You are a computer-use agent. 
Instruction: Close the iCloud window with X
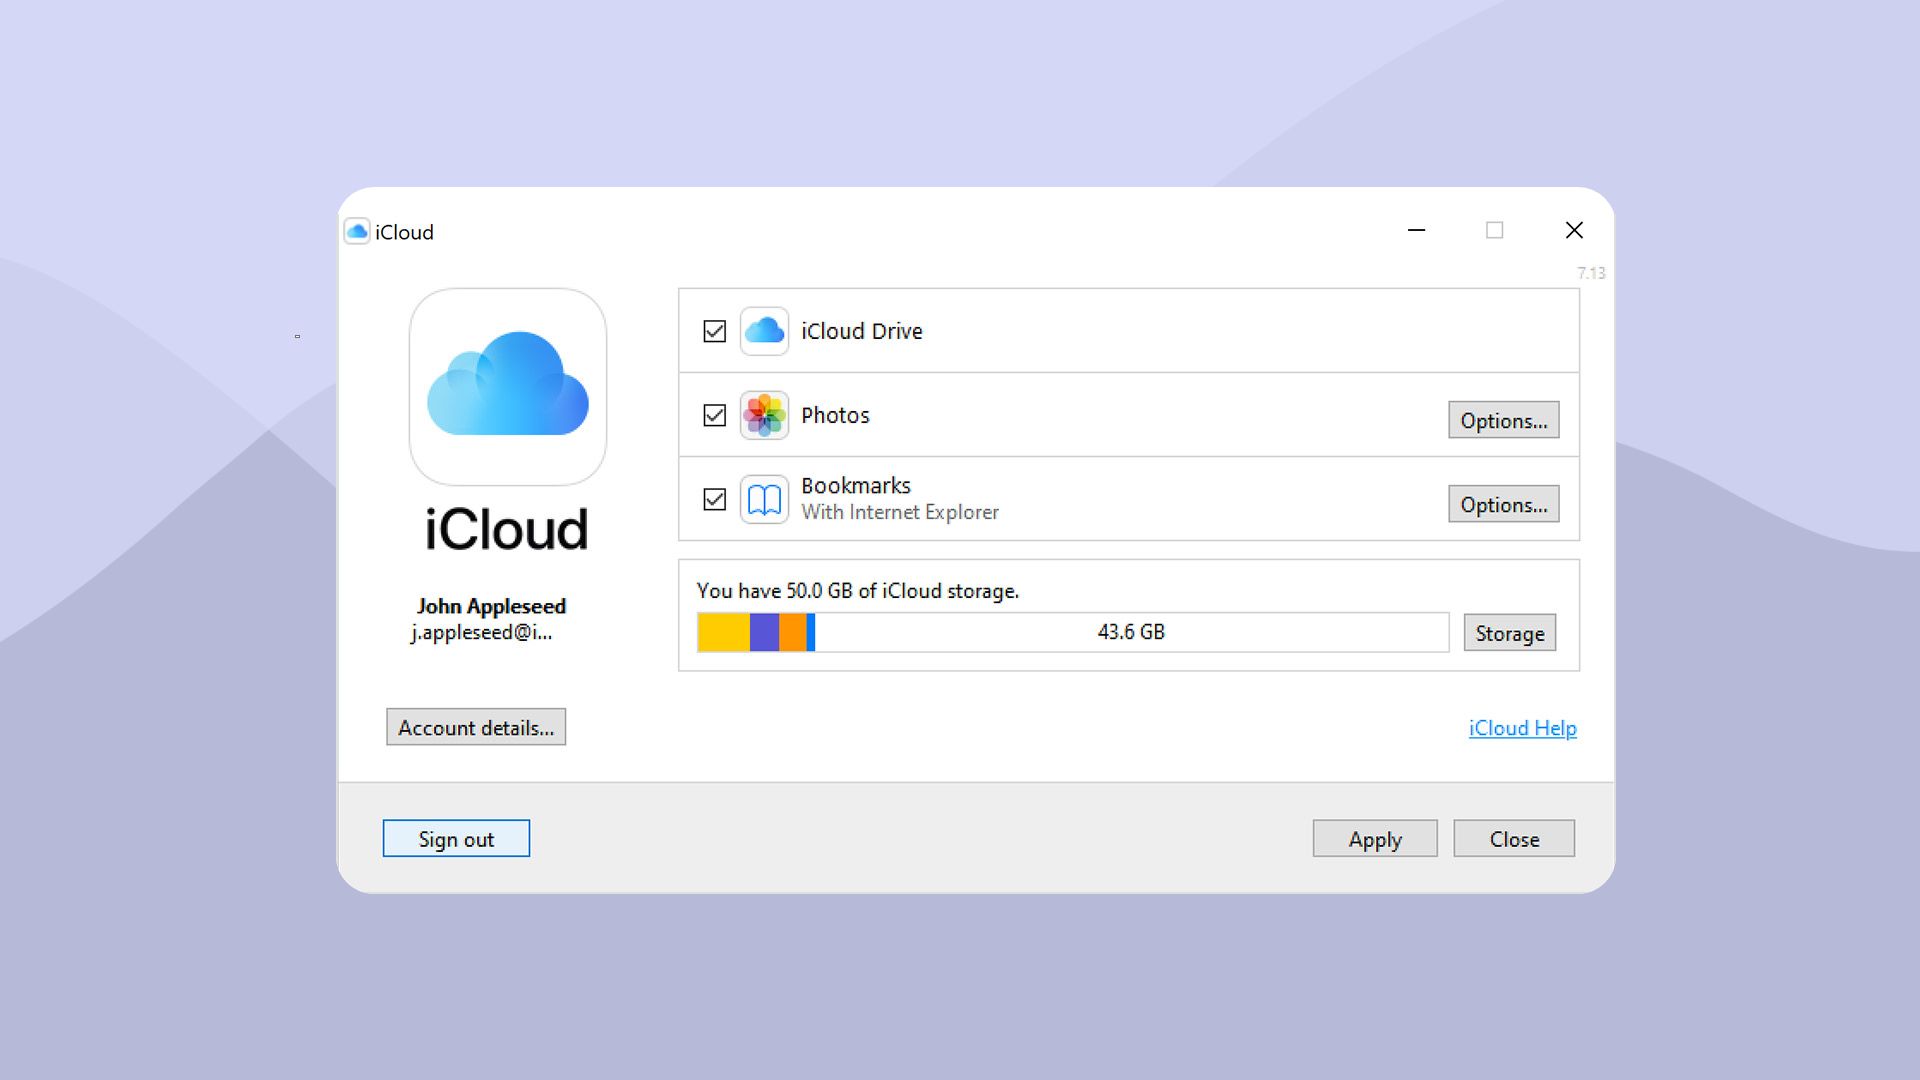(1574, 230)
